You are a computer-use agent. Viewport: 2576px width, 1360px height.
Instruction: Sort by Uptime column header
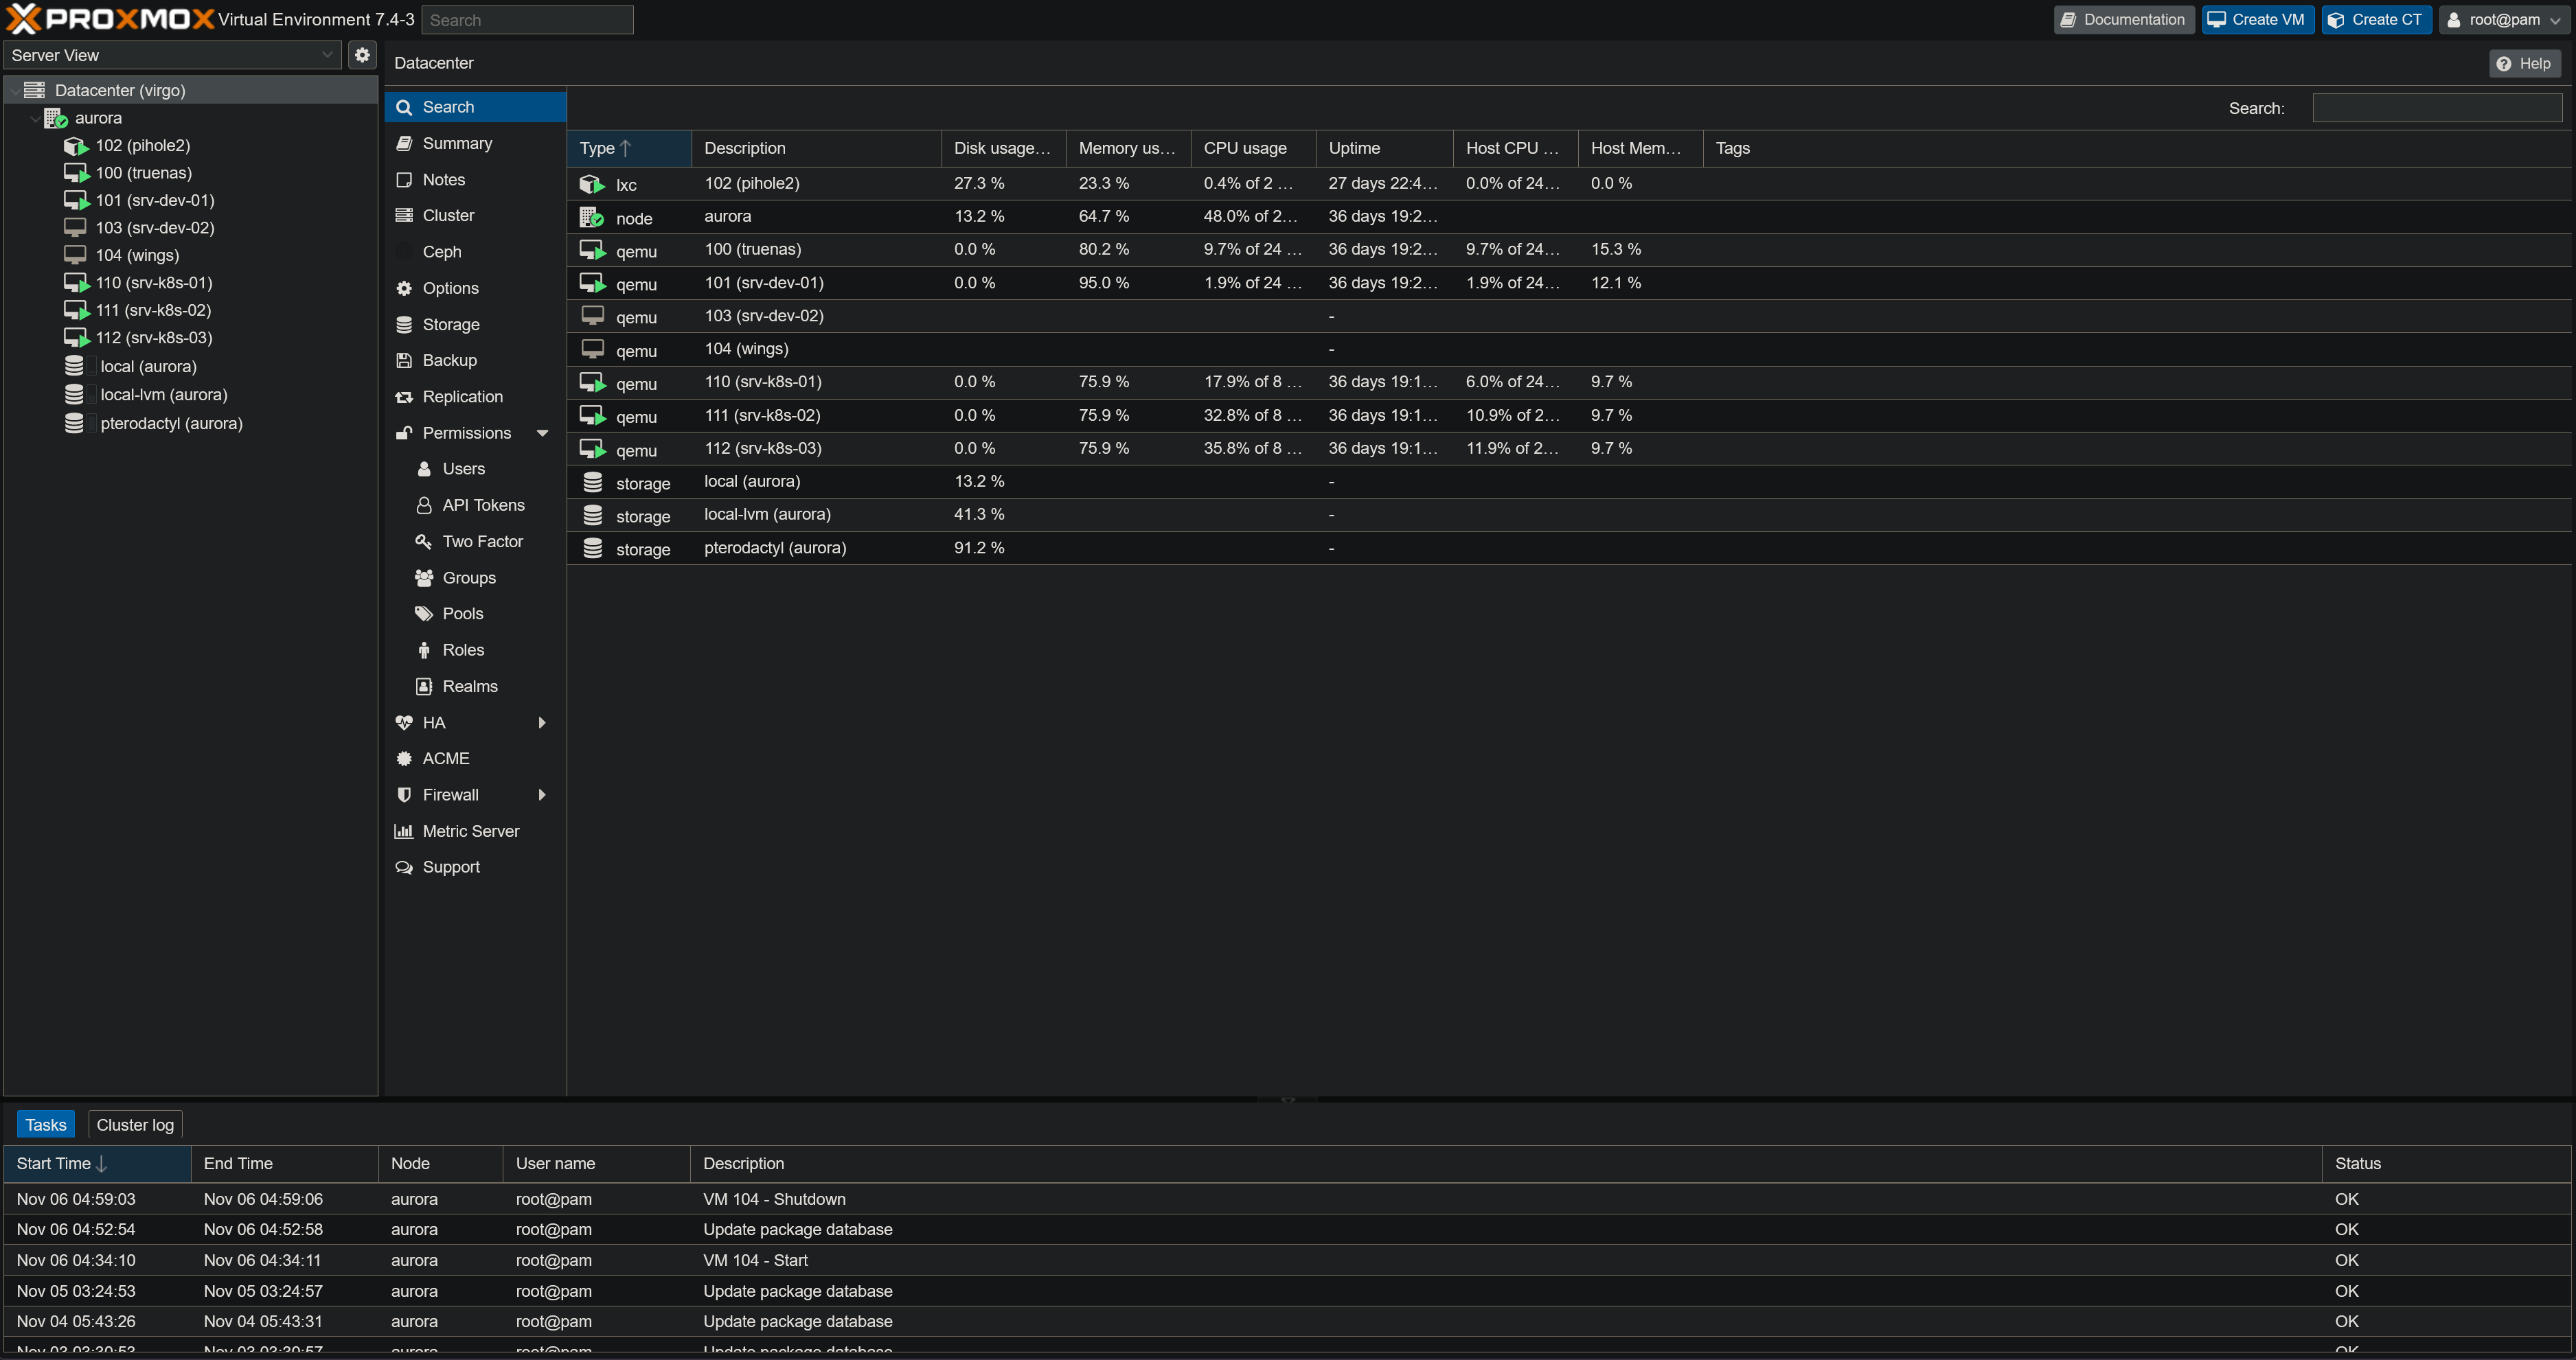point(1384,148)
